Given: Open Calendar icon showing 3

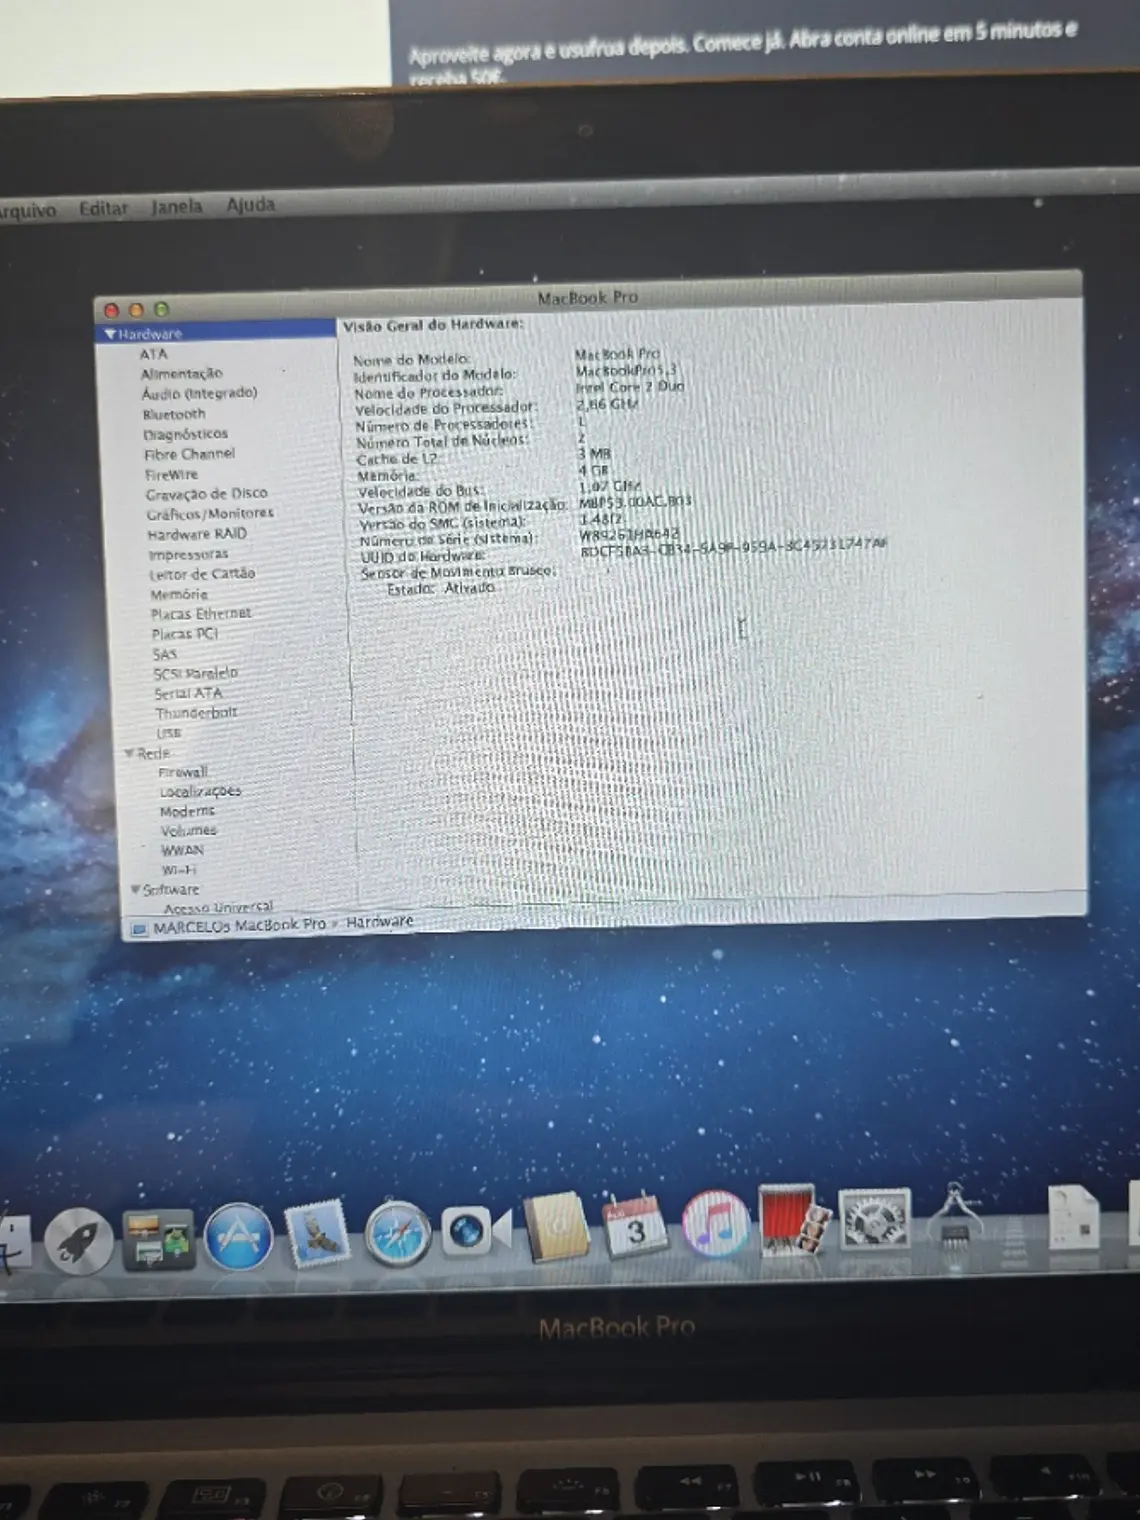Looking at the screenshot, I should click(x=635, y=1226).
